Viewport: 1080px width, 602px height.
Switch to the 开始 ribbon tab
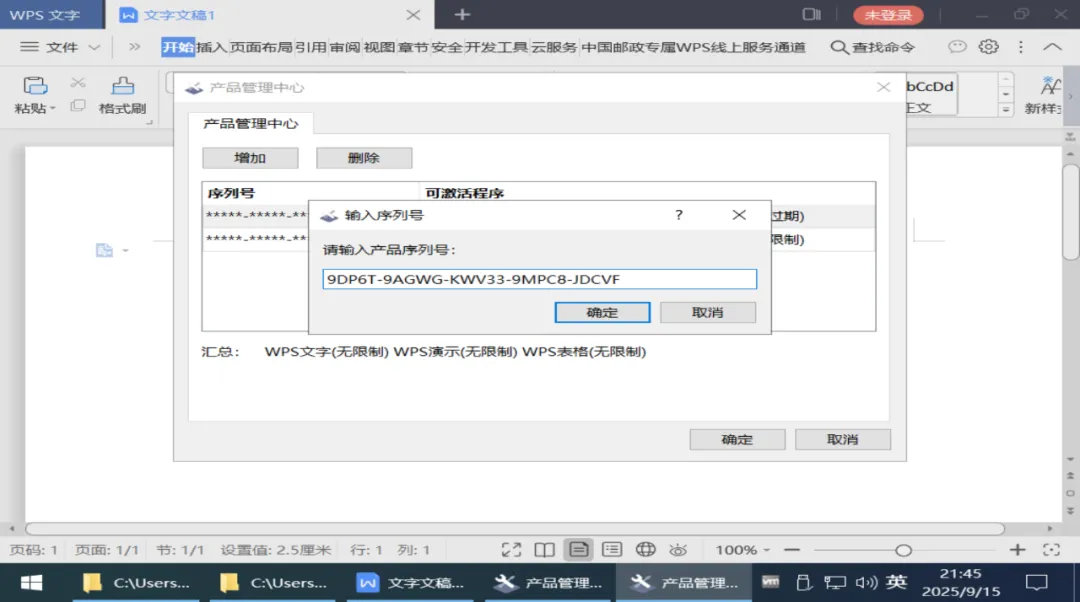[178, 47]
